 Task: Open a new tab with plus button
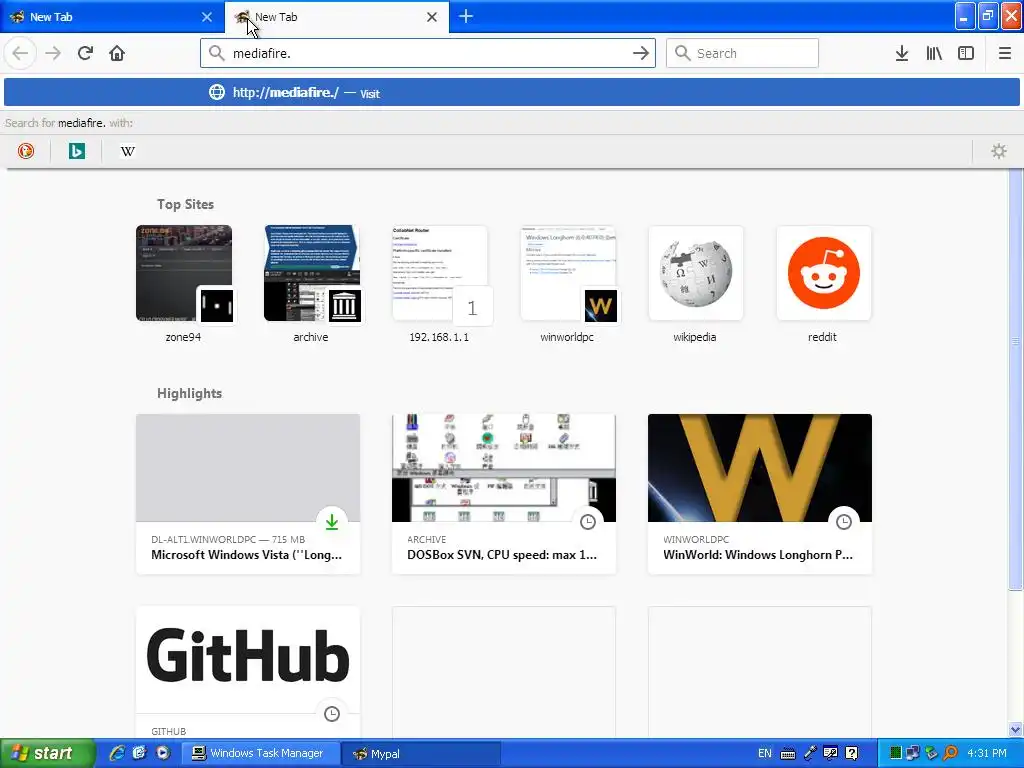(x=466, y=16)
